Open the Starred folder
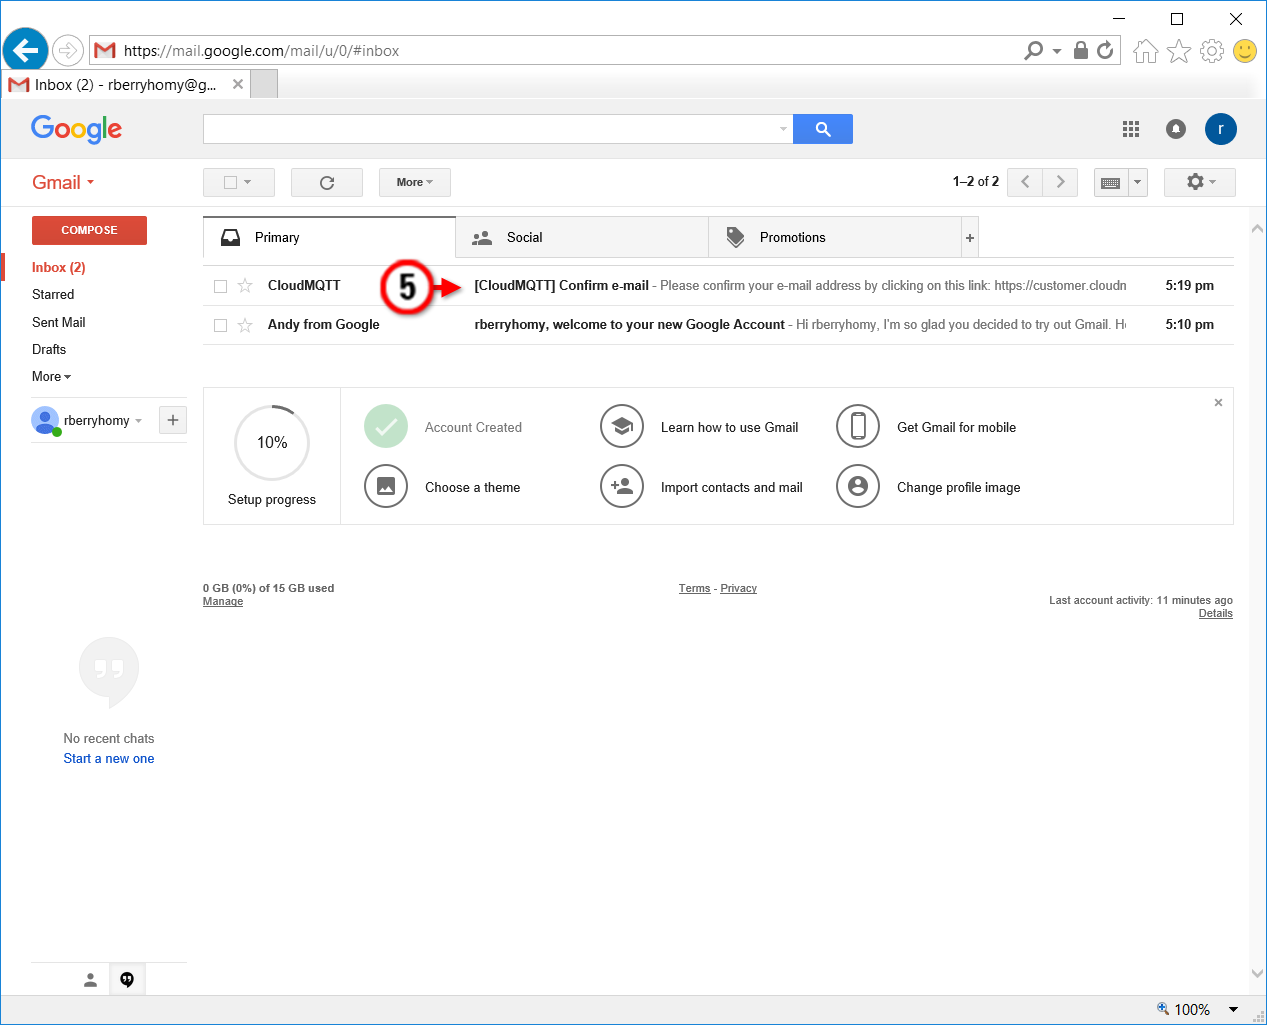The width and height of the screenshot is (1267, 1025). pyautogui.click(x=53, y=295)
